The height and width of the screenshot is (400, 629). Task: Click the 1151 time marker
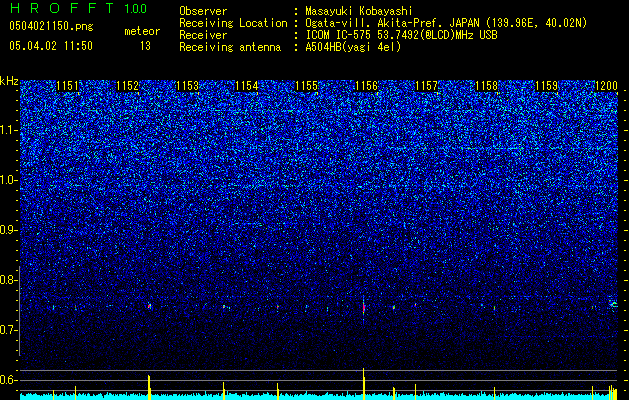pos(68,86)
